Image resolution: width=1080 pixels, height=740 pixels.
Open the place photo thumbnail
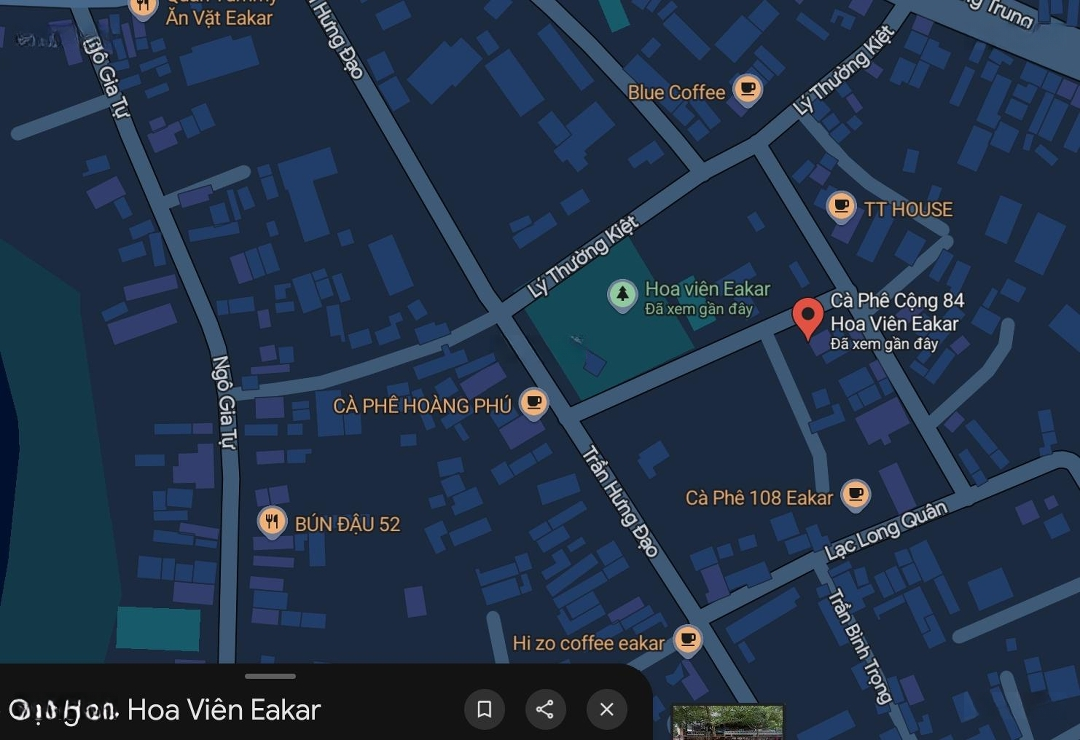coord(727,722)
